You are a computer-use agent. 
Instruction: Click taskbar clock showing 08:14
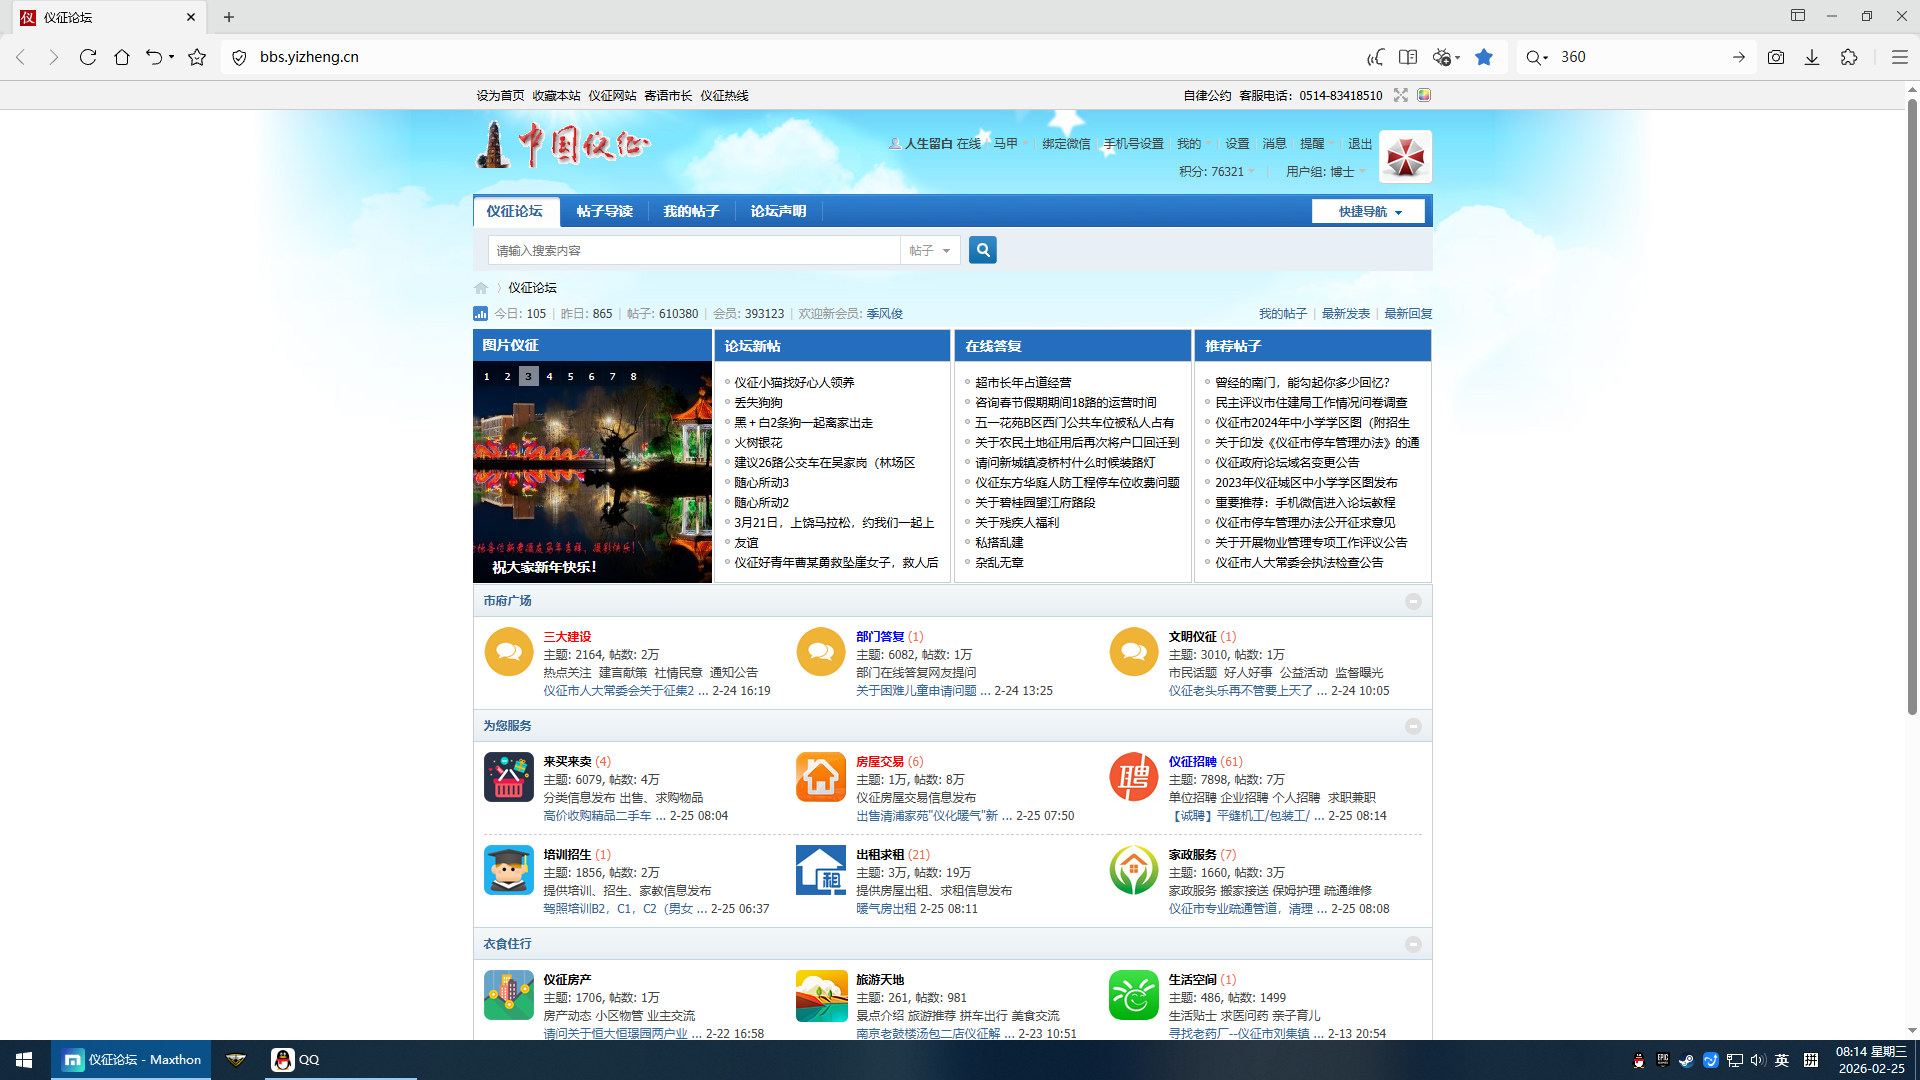point(1871,1060)
